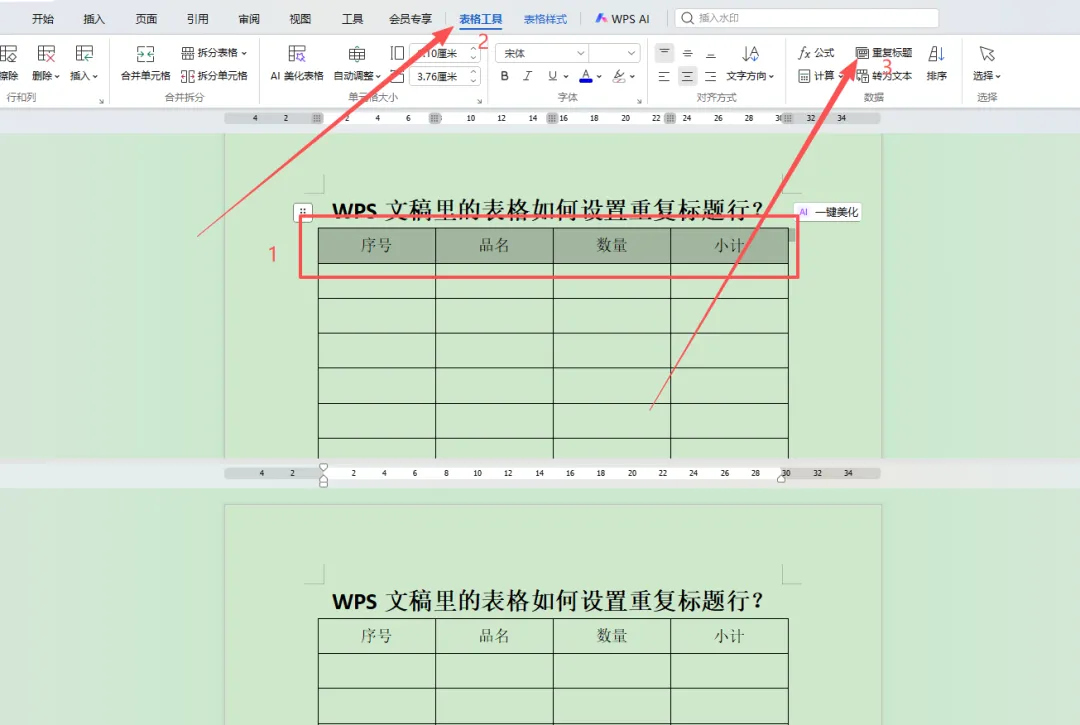Screen dimensions: 1080x725
Task: Select bottom vertical cell alignment
Action: 710,53
